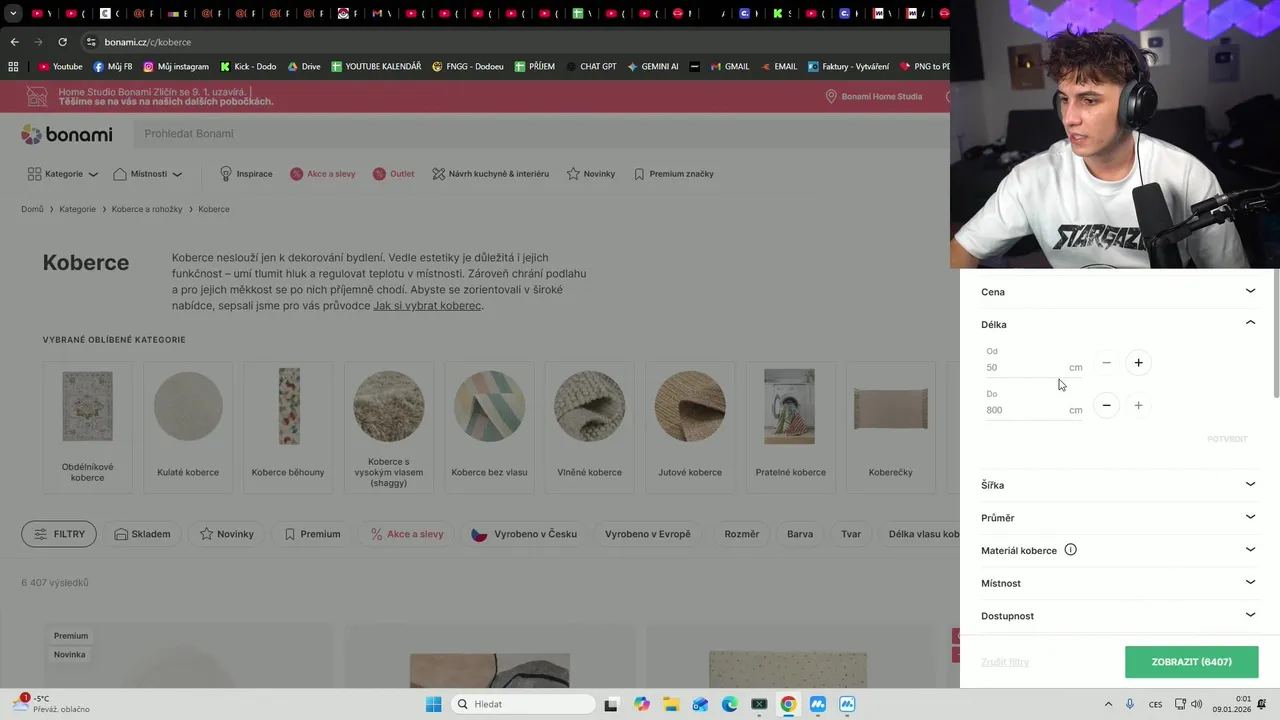Click the FILTRY button
The image size is (1280, 720).
pos(59,534)
